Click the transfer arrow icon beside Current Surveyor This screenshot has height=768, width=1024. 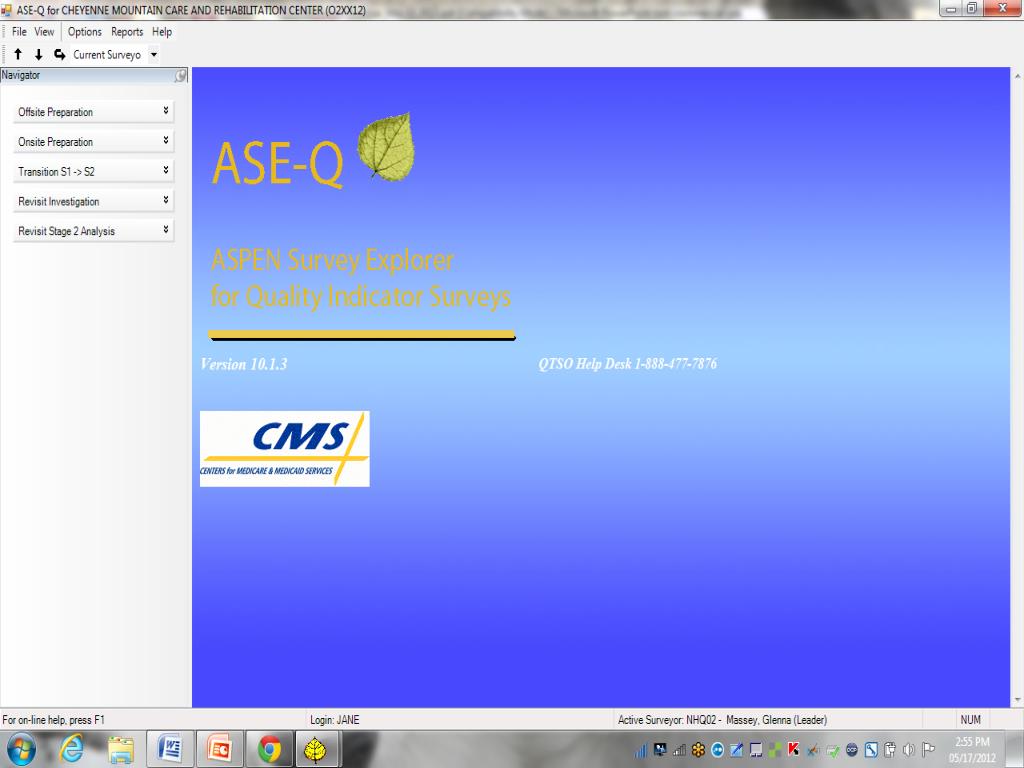click(x=59, y=54)
